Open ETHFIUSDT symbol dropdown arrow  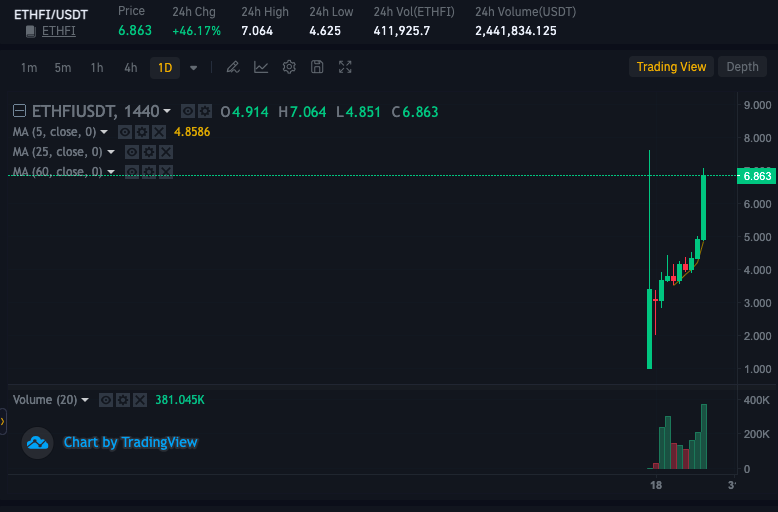[x=167, y=111]
